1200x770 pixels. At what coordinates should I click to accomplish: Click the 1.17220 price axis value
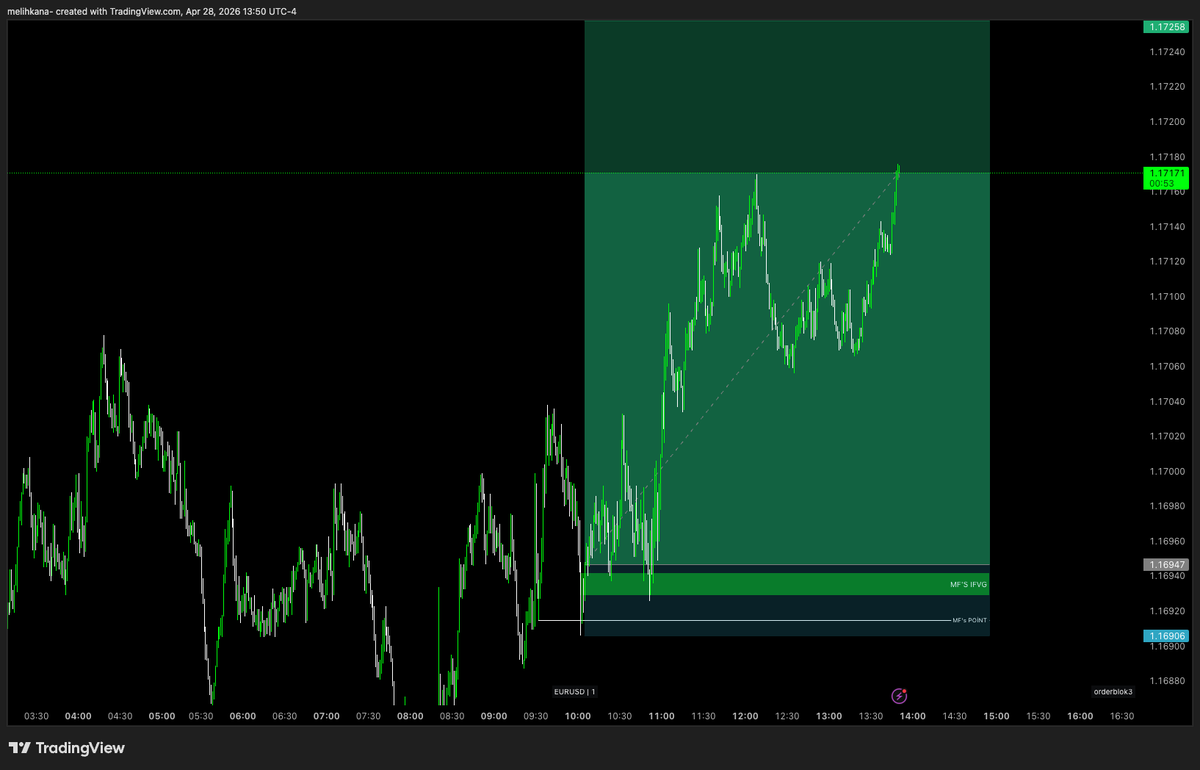1168,87
